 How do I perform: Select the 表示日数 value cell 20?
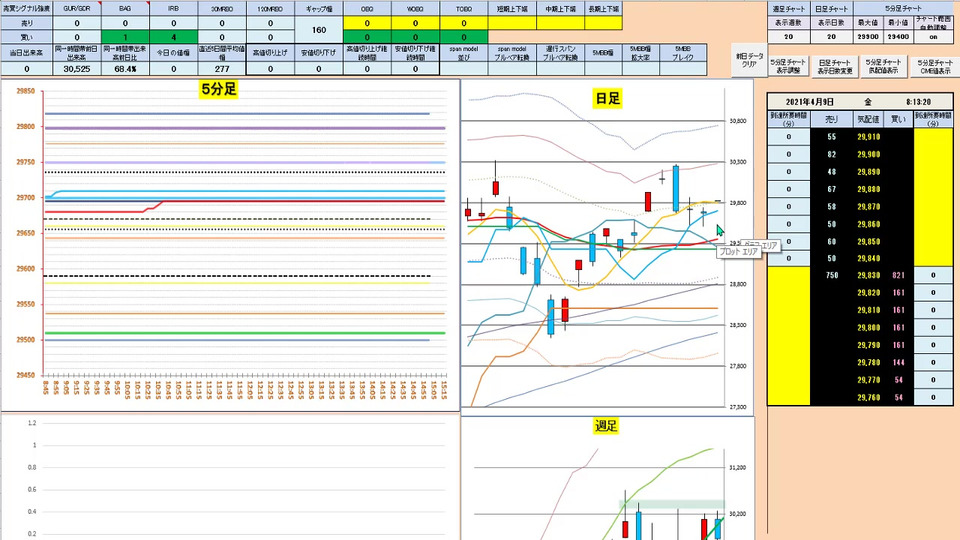tap(831, 37)
